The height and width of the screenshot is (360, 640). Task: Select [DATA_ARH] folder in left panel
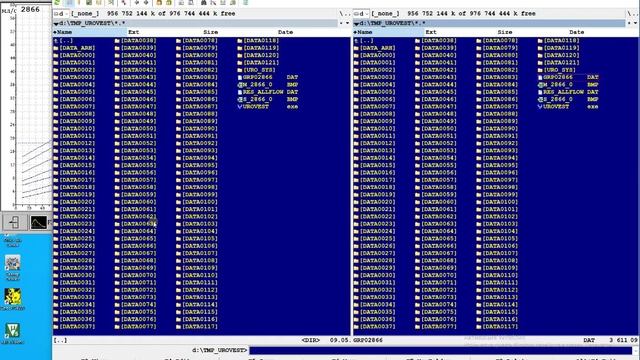coord(74,48)
